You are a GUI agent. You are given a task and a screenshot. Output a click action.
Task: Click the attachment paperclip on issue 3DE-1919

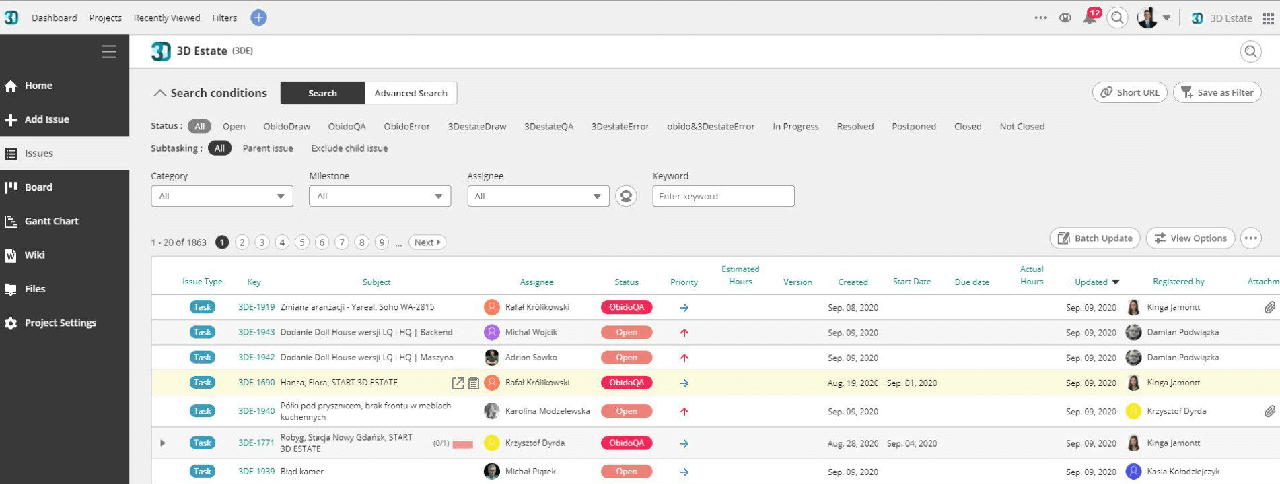[x=1270, y=308]
